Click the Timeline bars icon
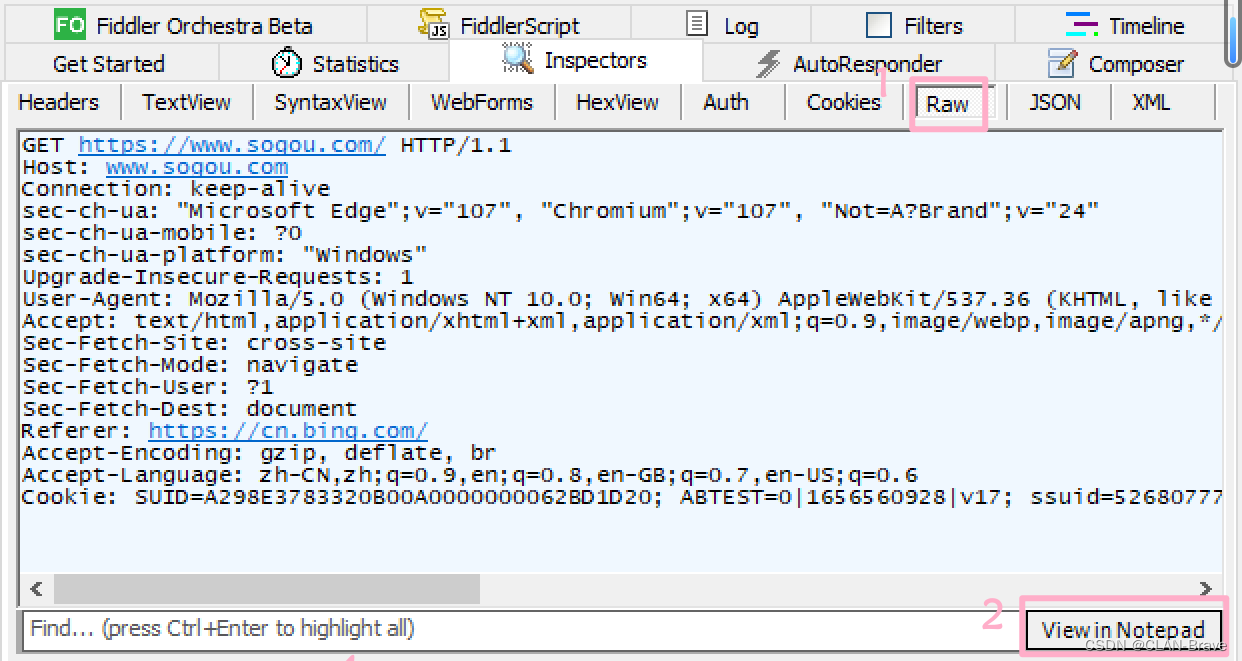Viewport: 1242px width, 661px height. tap(1081, 25)
